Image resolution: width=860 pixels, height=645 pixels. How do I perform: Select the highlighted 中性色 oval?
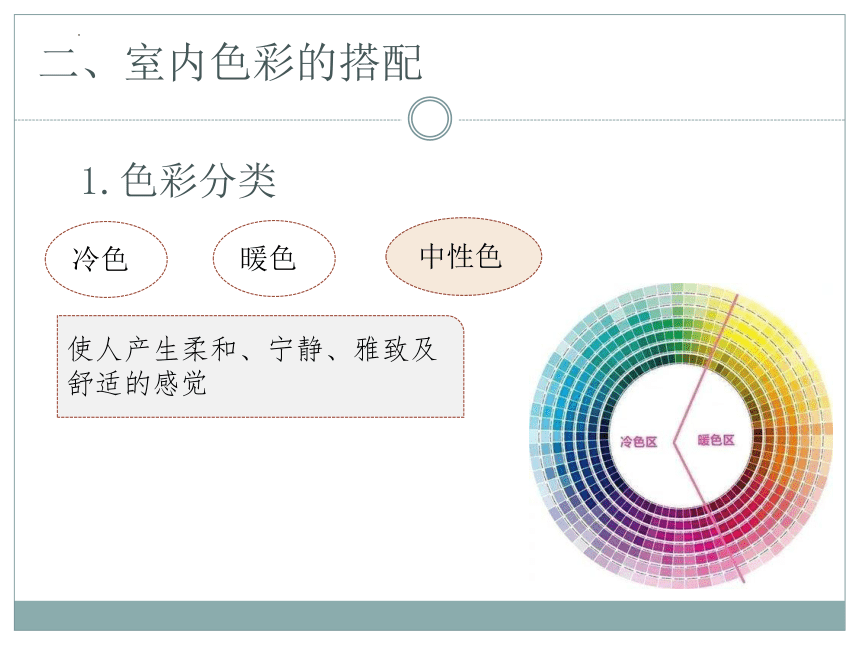(463, 256)
